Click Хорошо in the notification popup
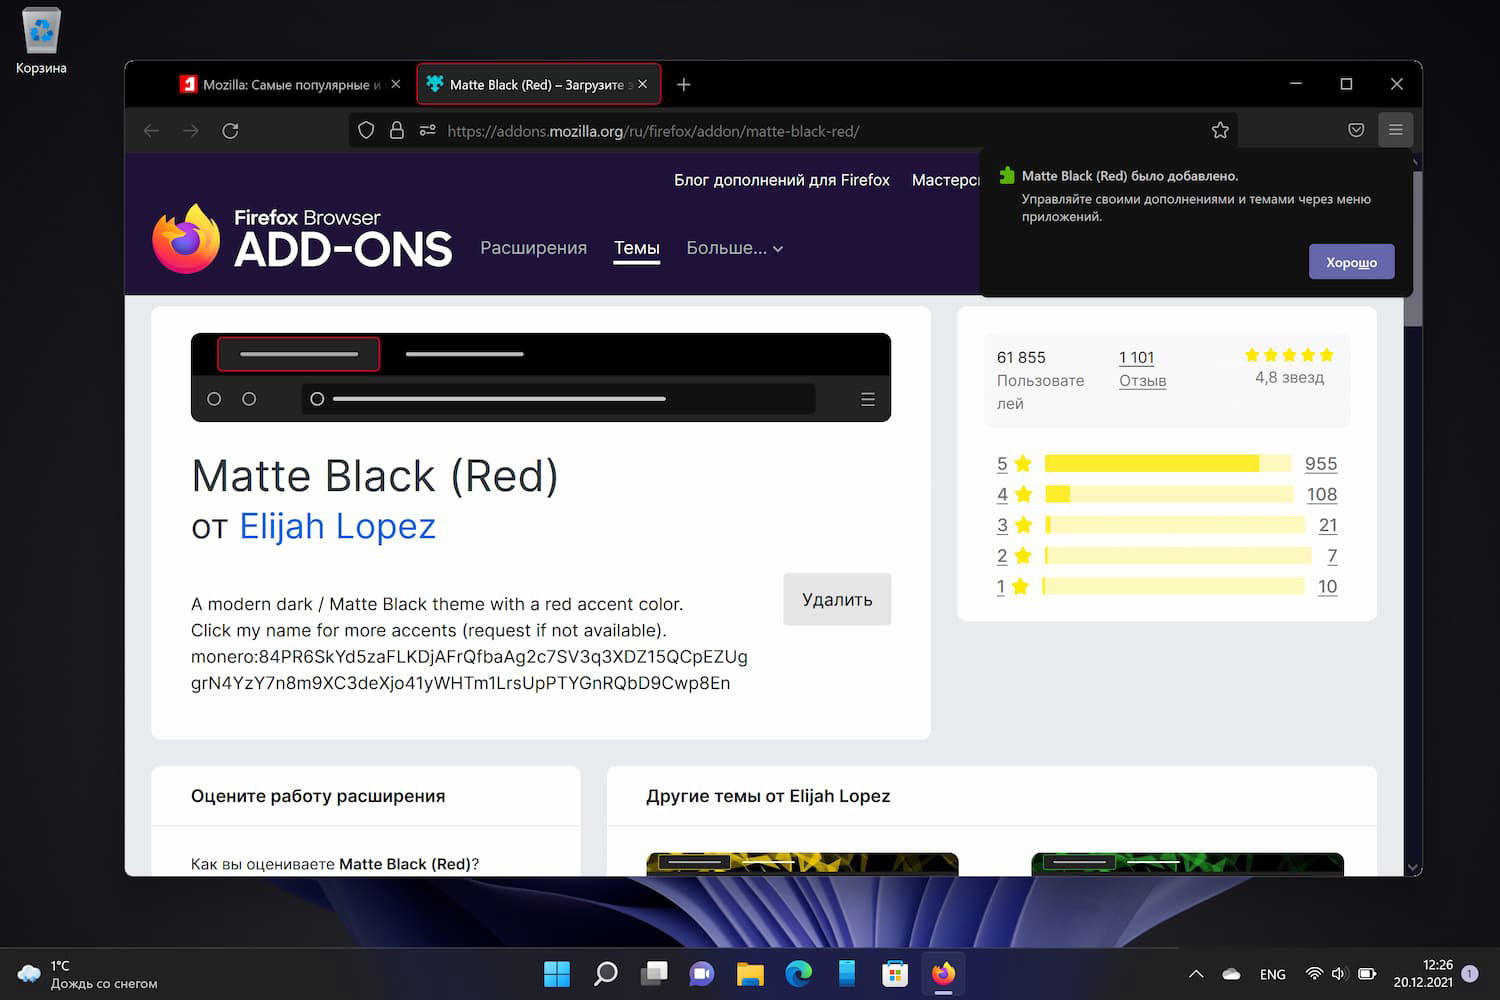The width and height of the screenshot is (1500, 1000). pos(1351,262)
